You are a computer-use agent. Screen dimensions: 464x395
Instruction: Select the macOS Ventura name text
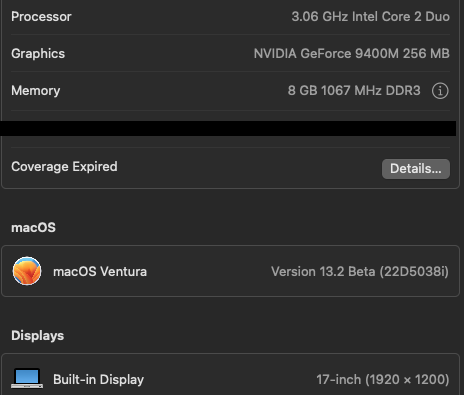click(x=100, y=271)
